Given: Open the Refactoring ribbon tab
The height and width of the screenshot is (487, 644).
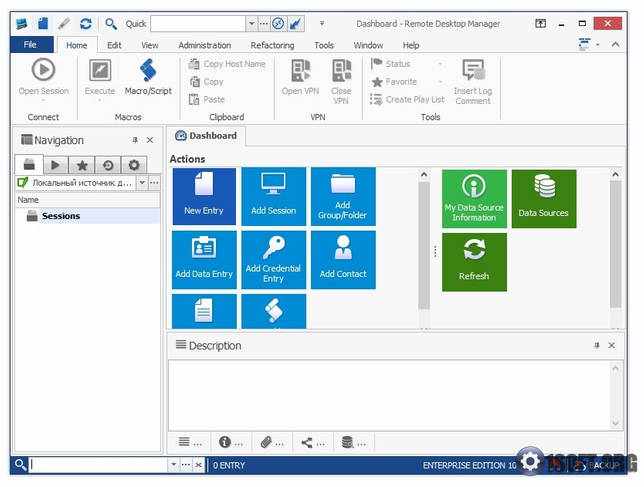Looking at the screenshot, I should 272,45.
